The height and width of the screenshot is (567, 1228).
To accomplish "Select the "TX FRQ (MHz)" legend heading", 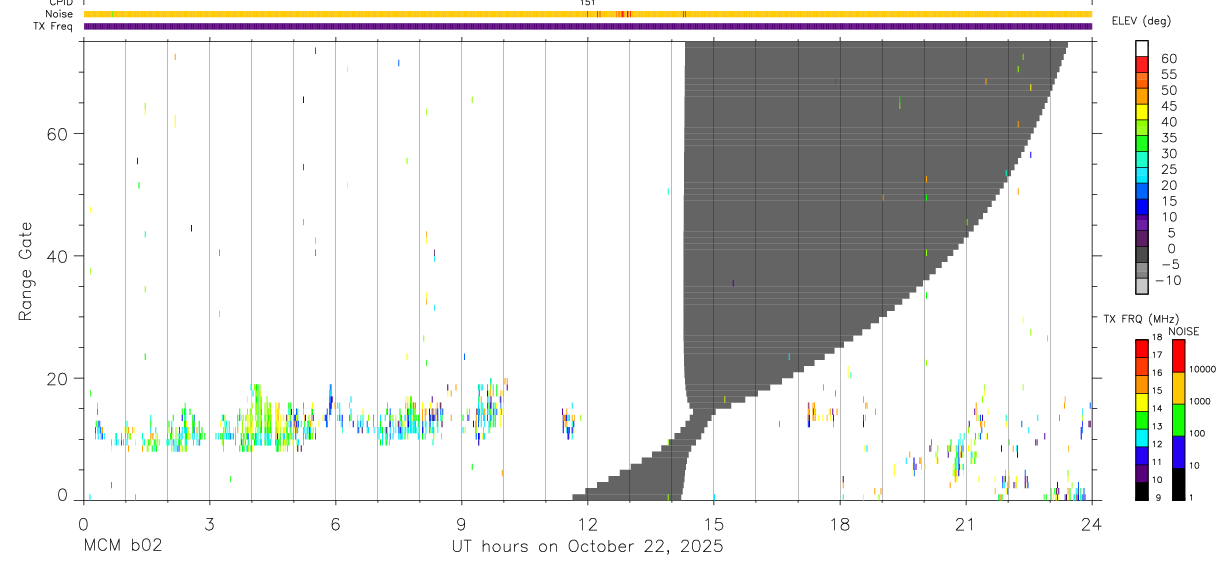I will tap(1141, 318).
